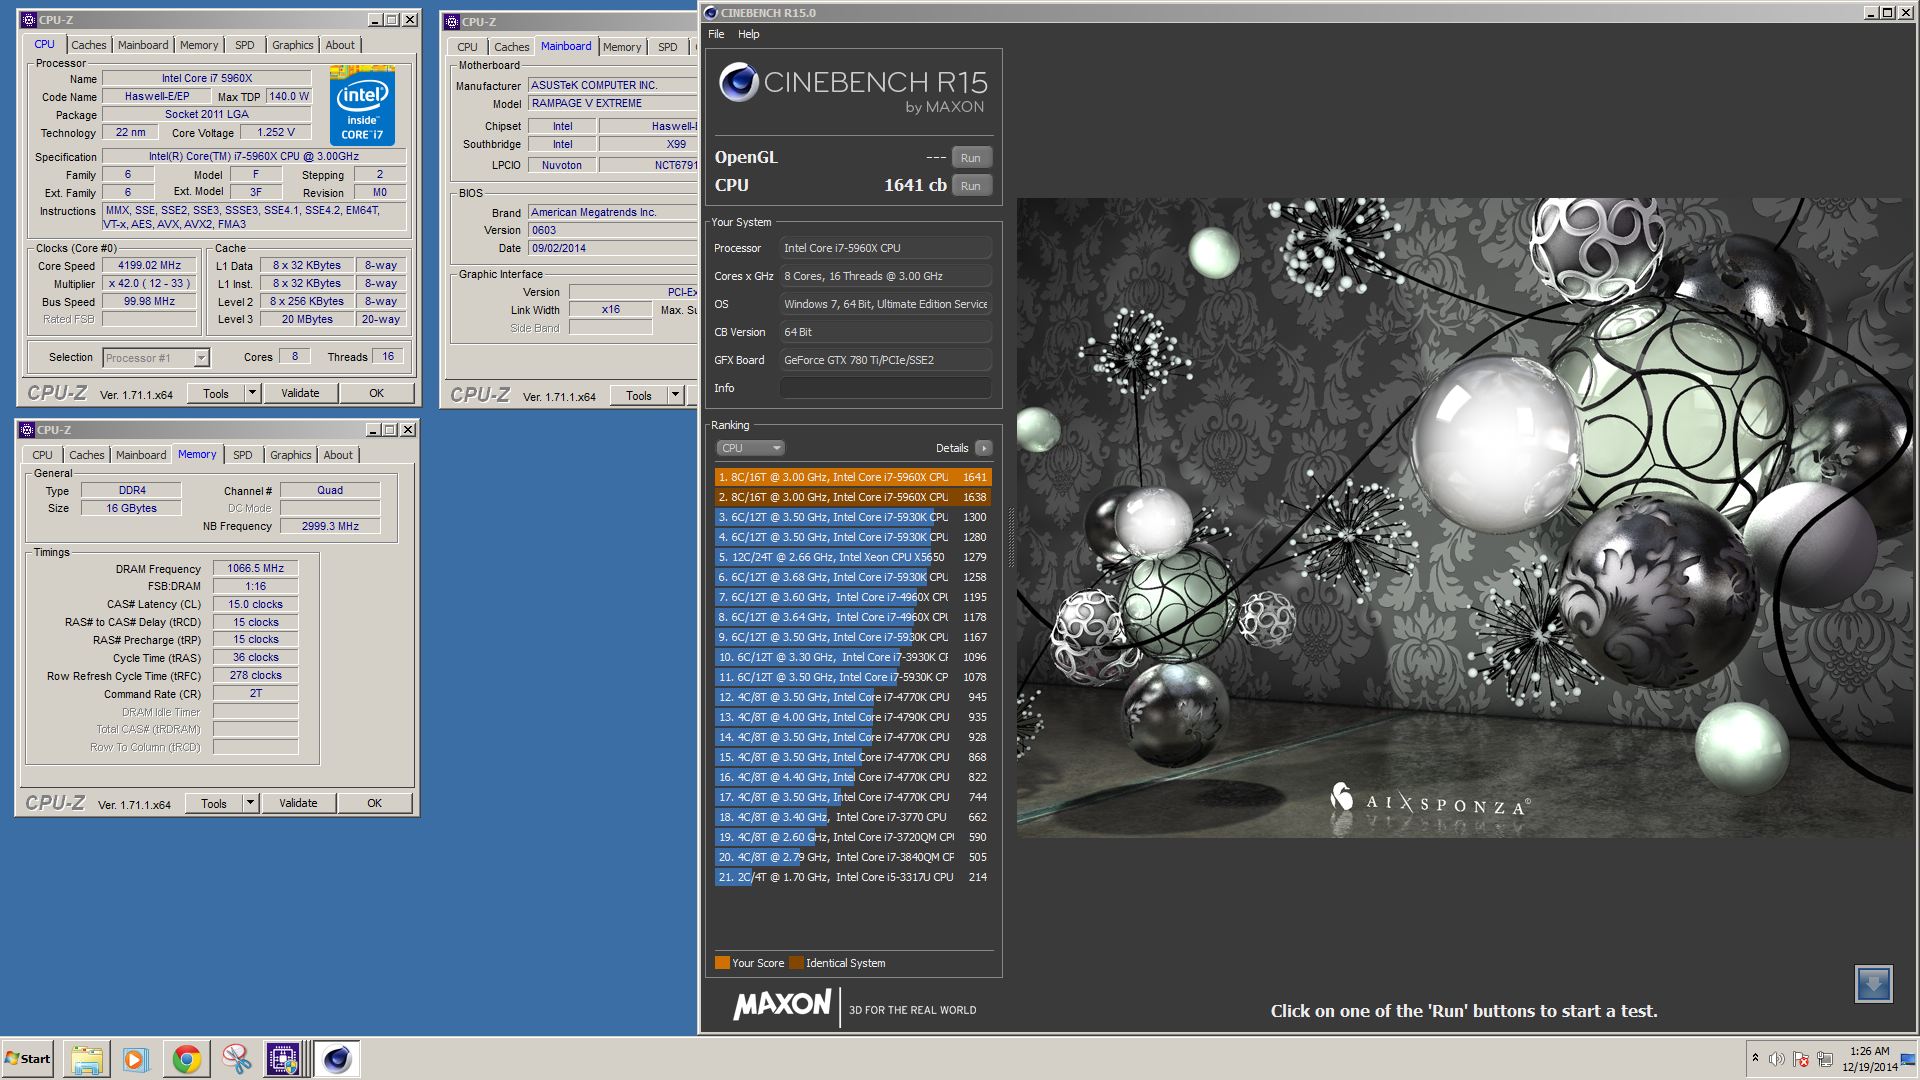Select the top ranking entry scoring 1641
Viewport: 1920px width, 1080px height.
pyautogui.click(x=853, y=477)
